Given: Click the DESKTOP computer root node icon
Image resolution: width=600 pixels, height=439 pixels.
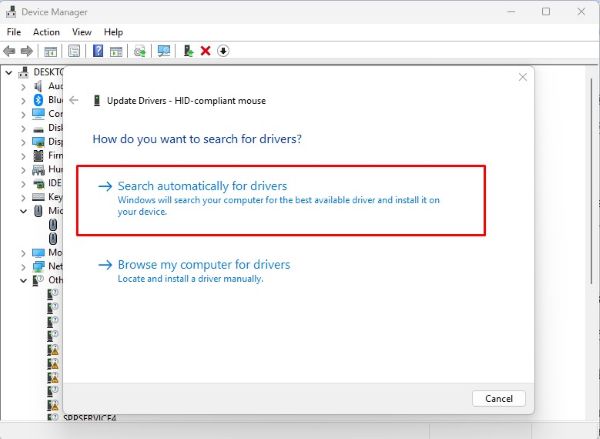Looking at the screenshot, I should point(24,72).
